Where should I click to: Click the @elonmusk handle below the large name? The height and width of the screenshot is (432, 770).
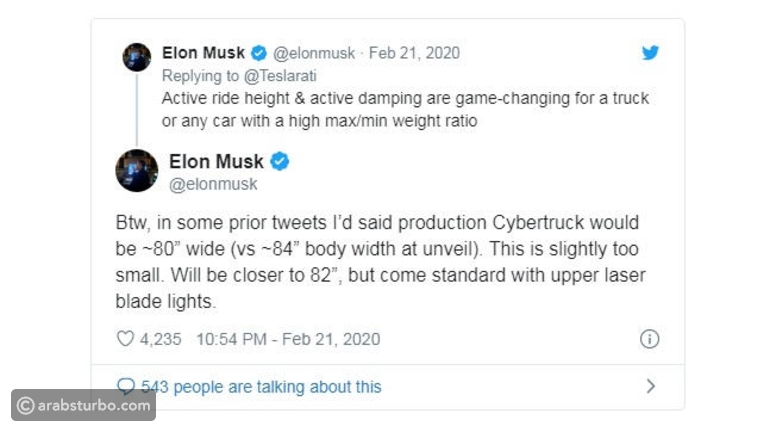point(213,184)
